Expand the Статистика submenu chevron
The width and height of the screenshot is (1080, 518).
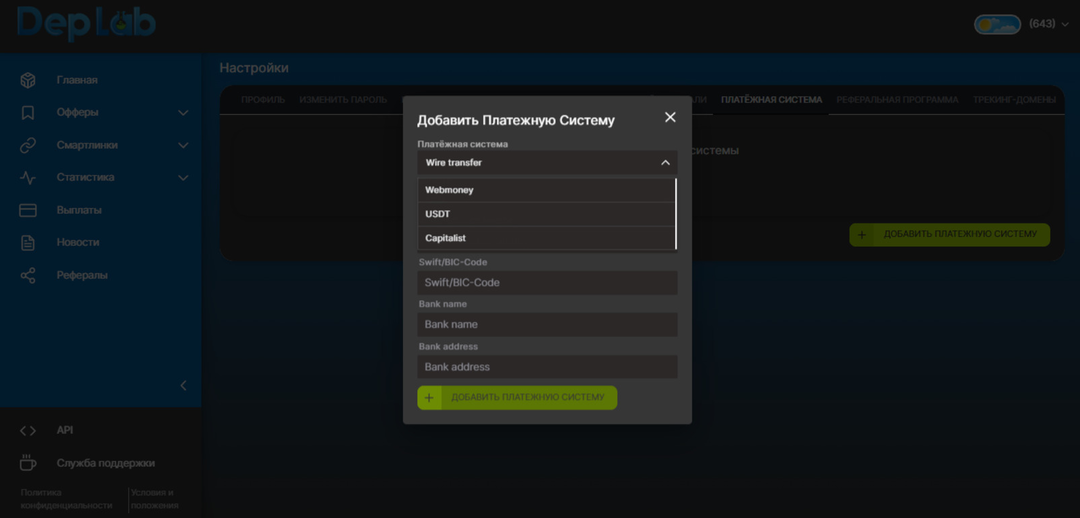point(183,178)
